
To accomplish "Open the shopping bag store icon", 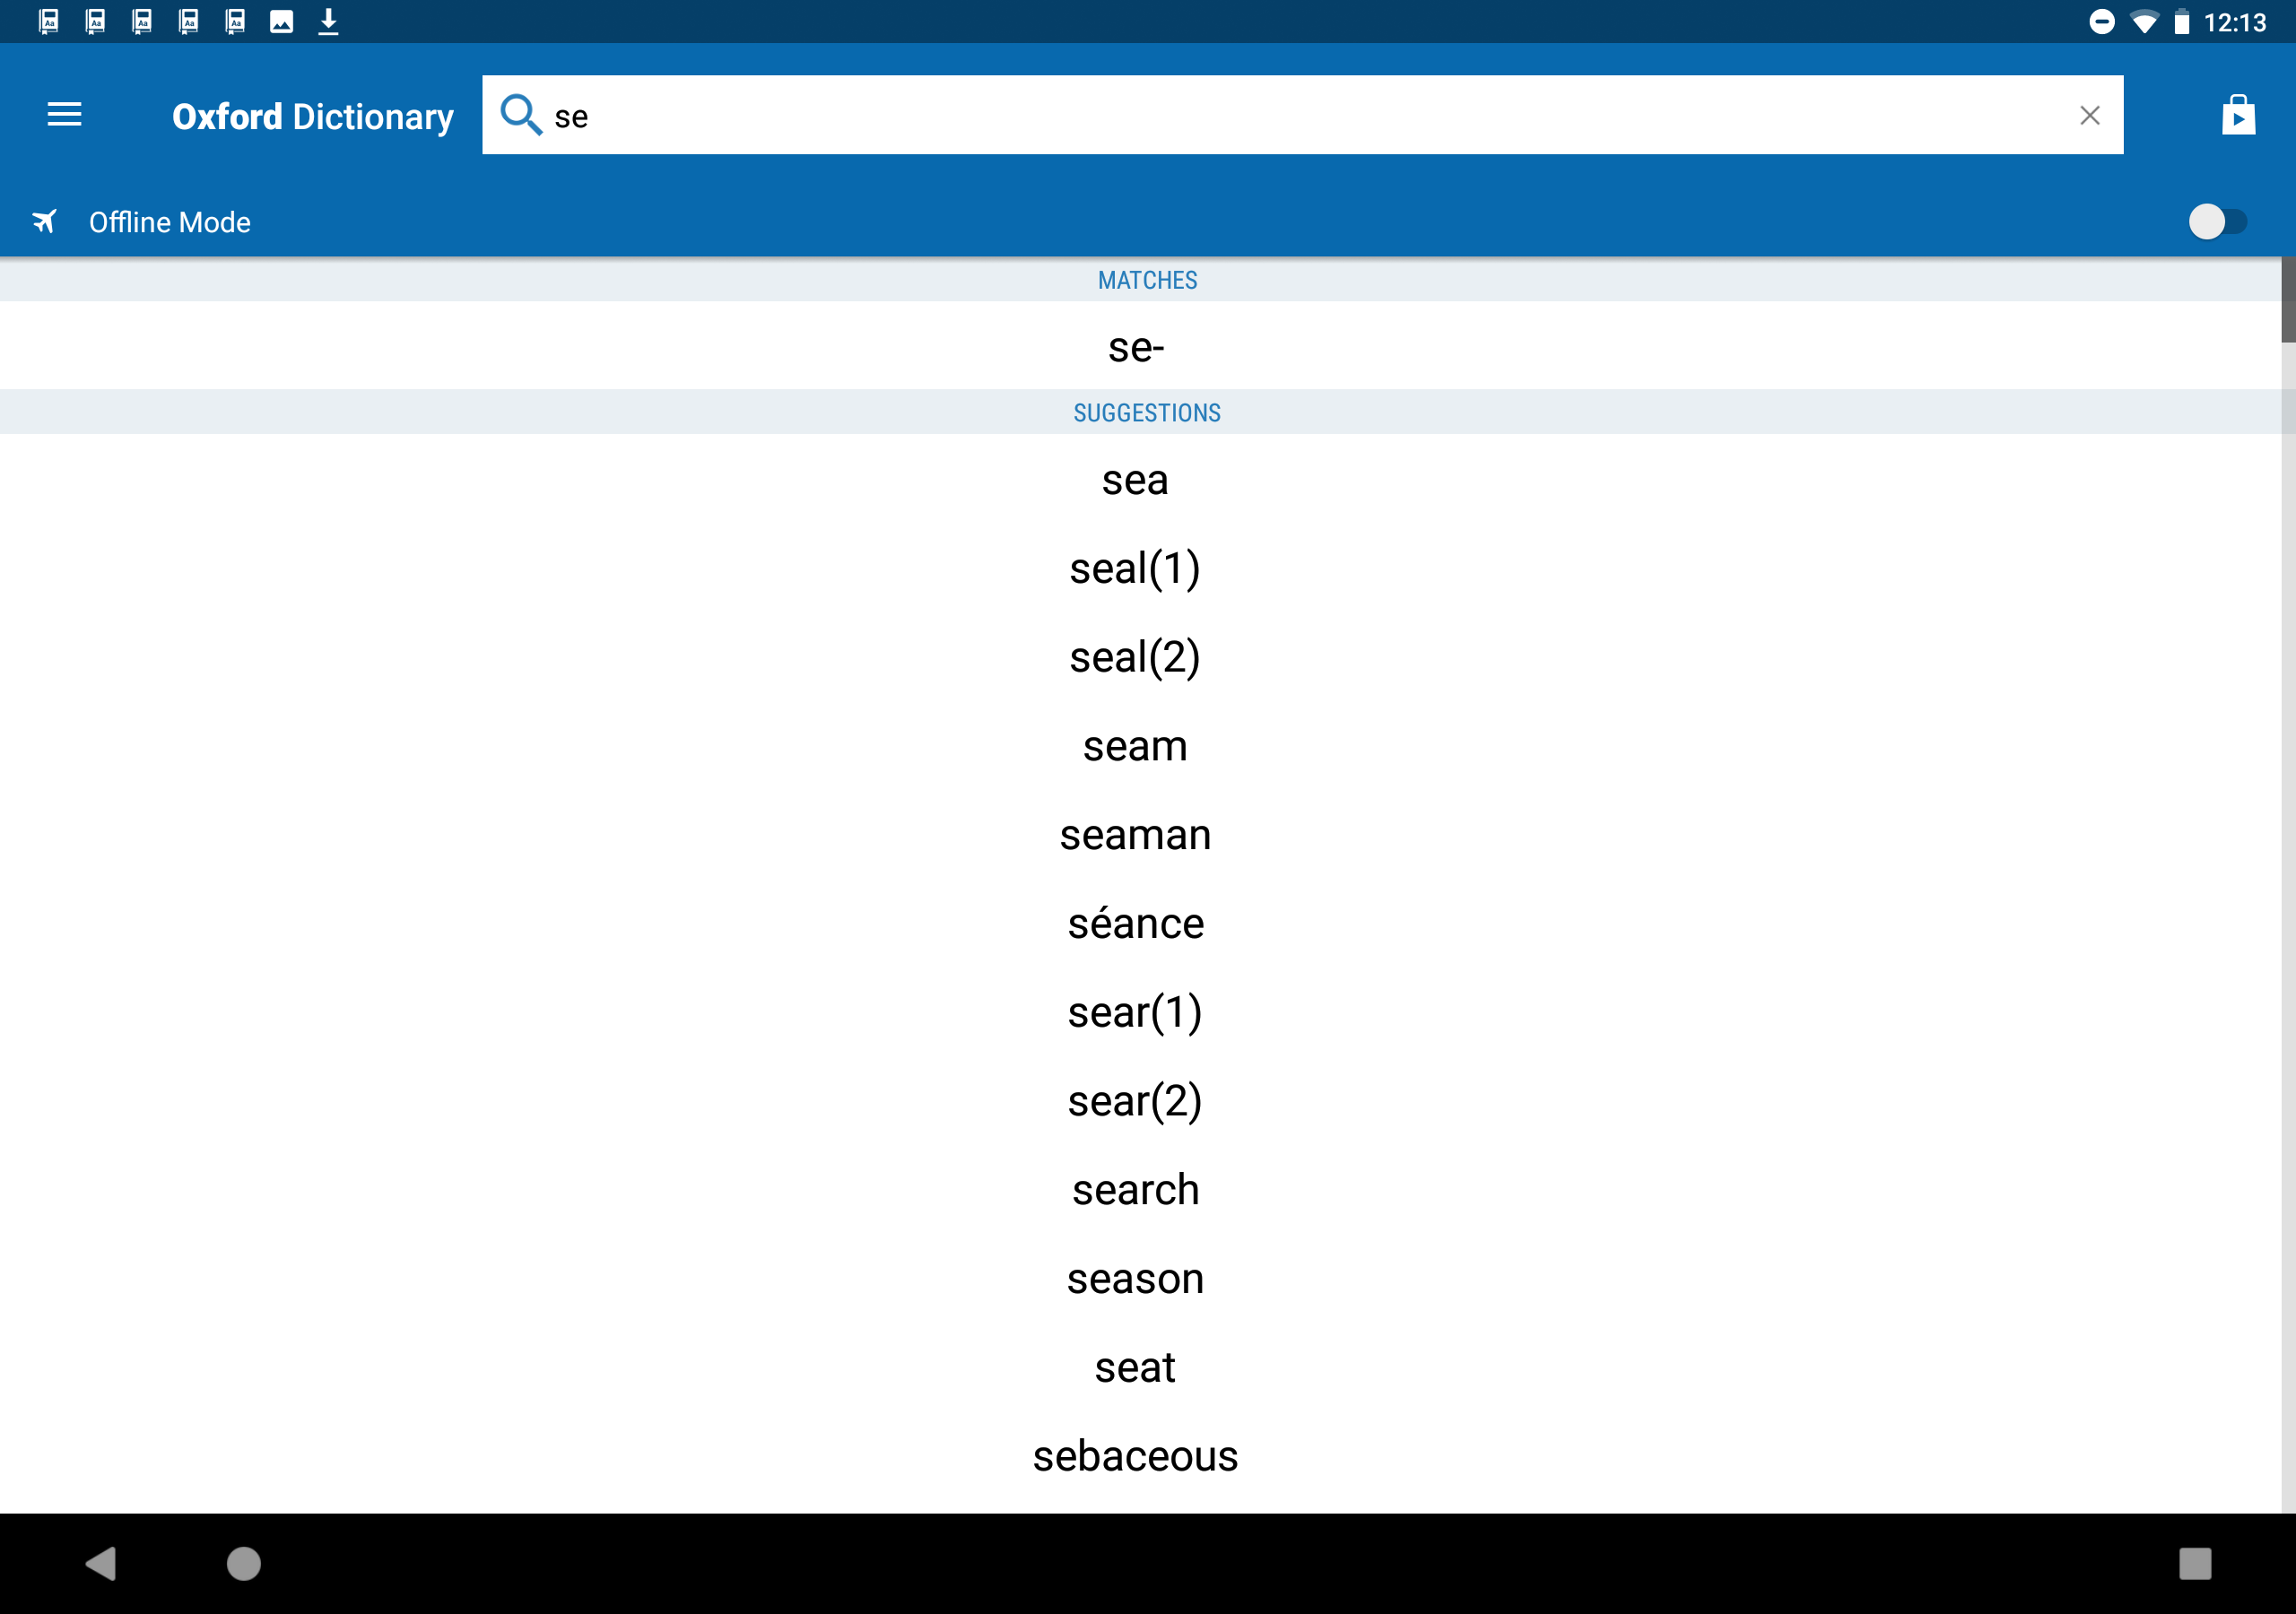I will click(2238, 115).
